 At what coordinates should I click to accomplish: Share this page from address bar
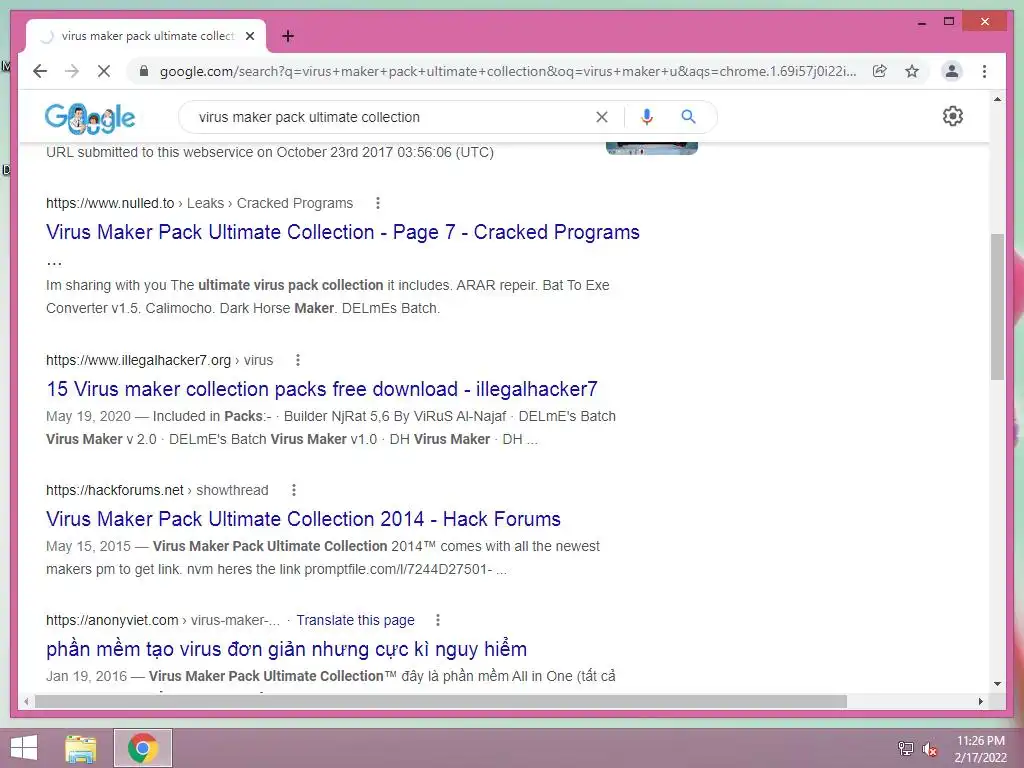point(880,71)
